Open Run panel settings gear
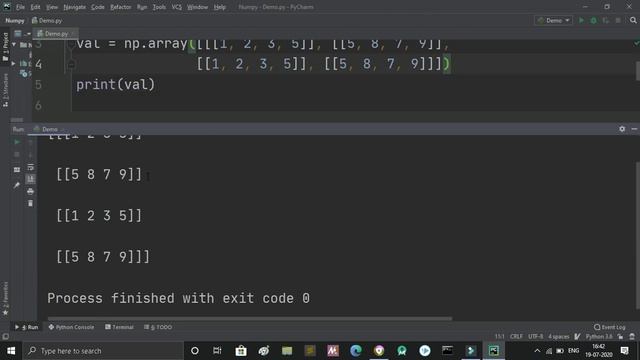 pos(622,129)
